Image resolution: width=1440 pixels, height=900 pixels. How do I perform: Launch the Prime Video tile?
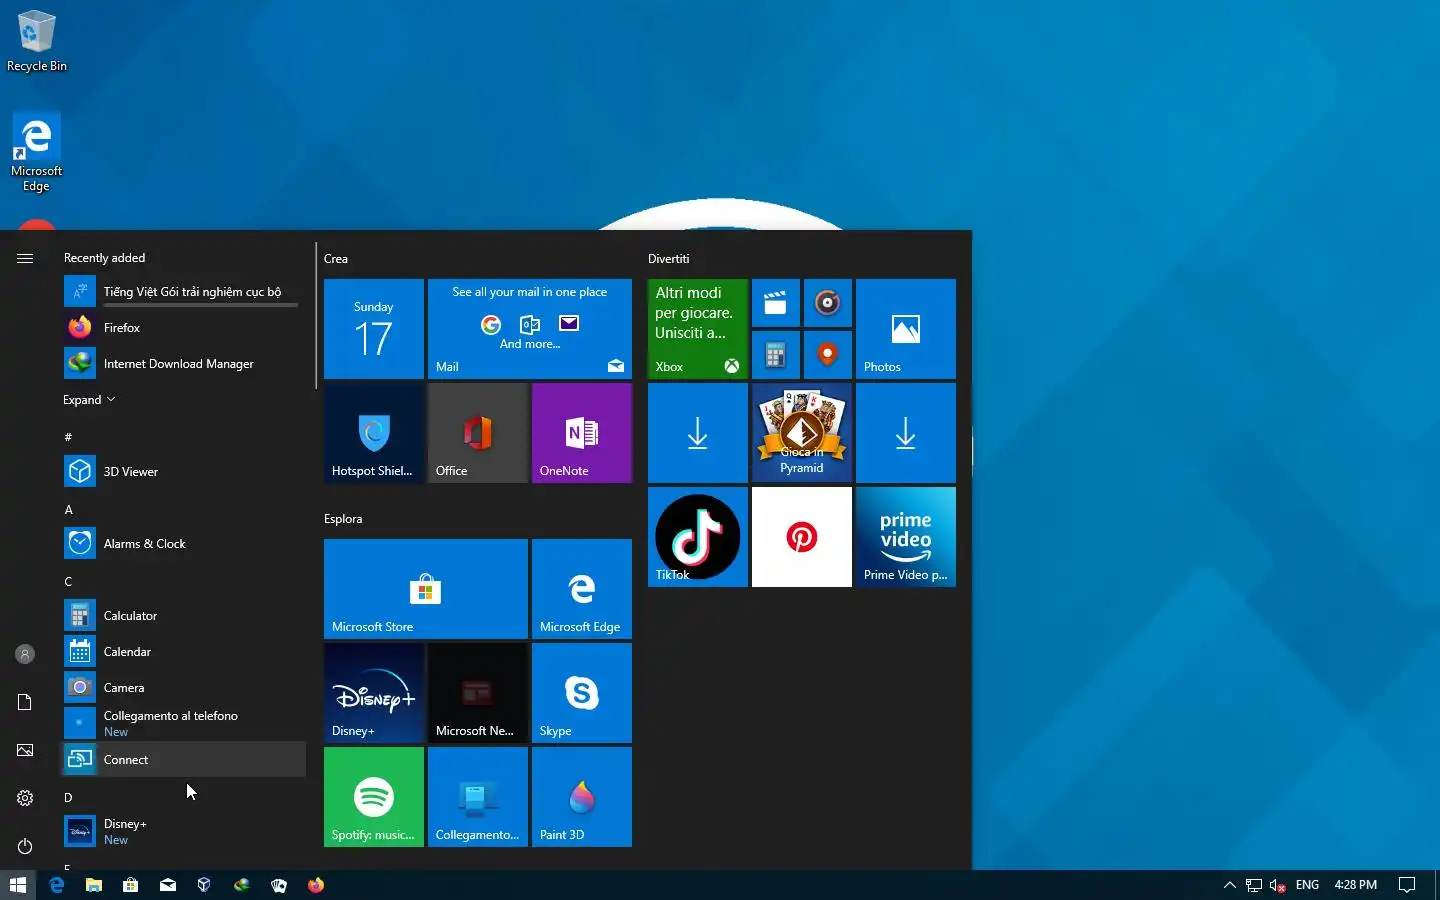coord(906,537)
